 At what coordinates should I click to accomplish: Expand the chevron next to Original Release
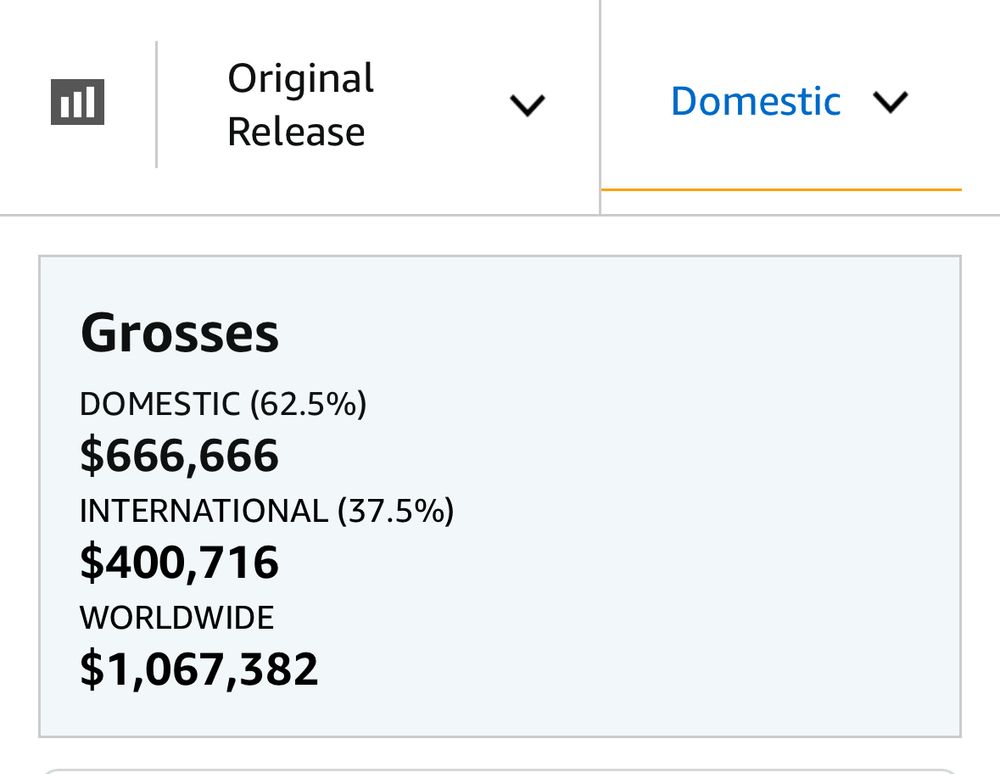click(527, 105)
